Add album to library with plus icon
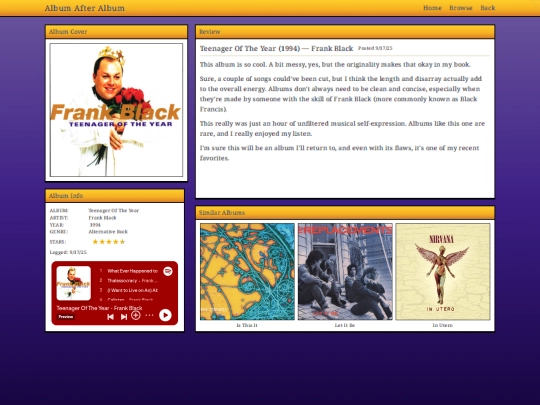This screenshot has width=540, height=405. coord(136,315)
